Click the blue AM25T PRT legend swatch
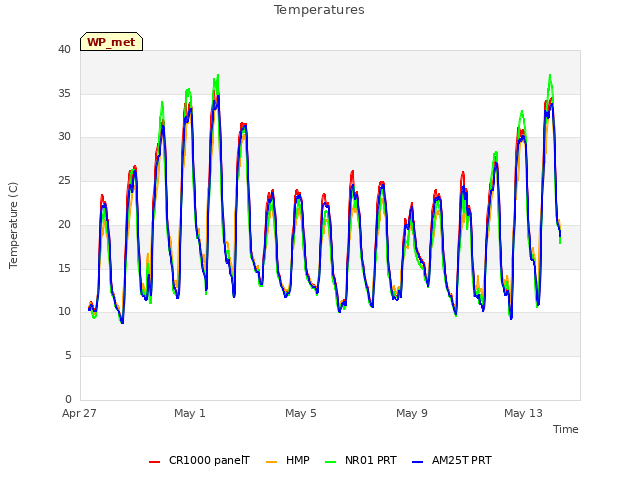The image size is (640, 480). click(418, 462)
